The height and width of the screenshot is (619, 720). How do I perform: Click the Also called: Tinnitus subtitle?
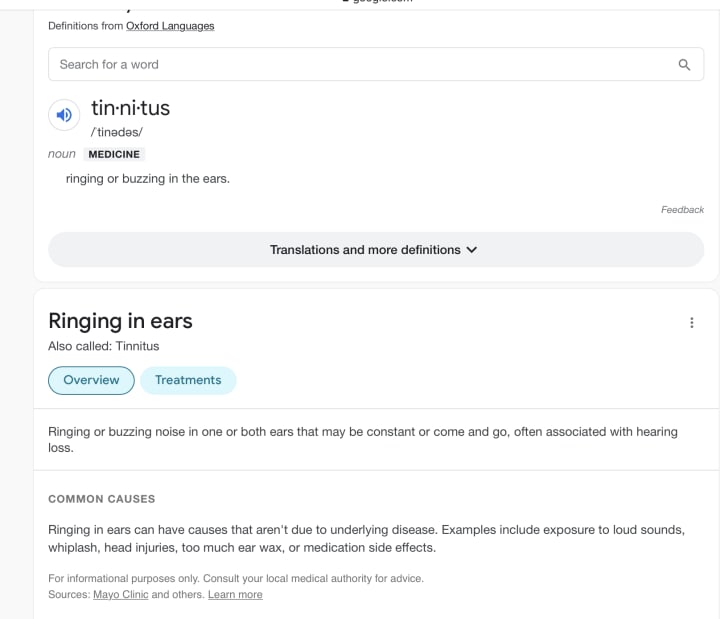click(x=104, y=346)
